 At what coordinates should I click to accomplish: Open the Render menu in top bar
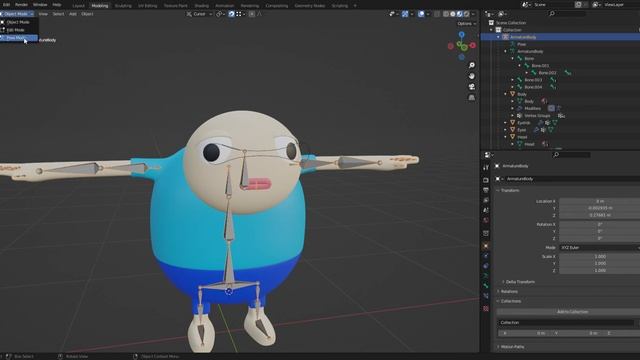tap(21, 5)
